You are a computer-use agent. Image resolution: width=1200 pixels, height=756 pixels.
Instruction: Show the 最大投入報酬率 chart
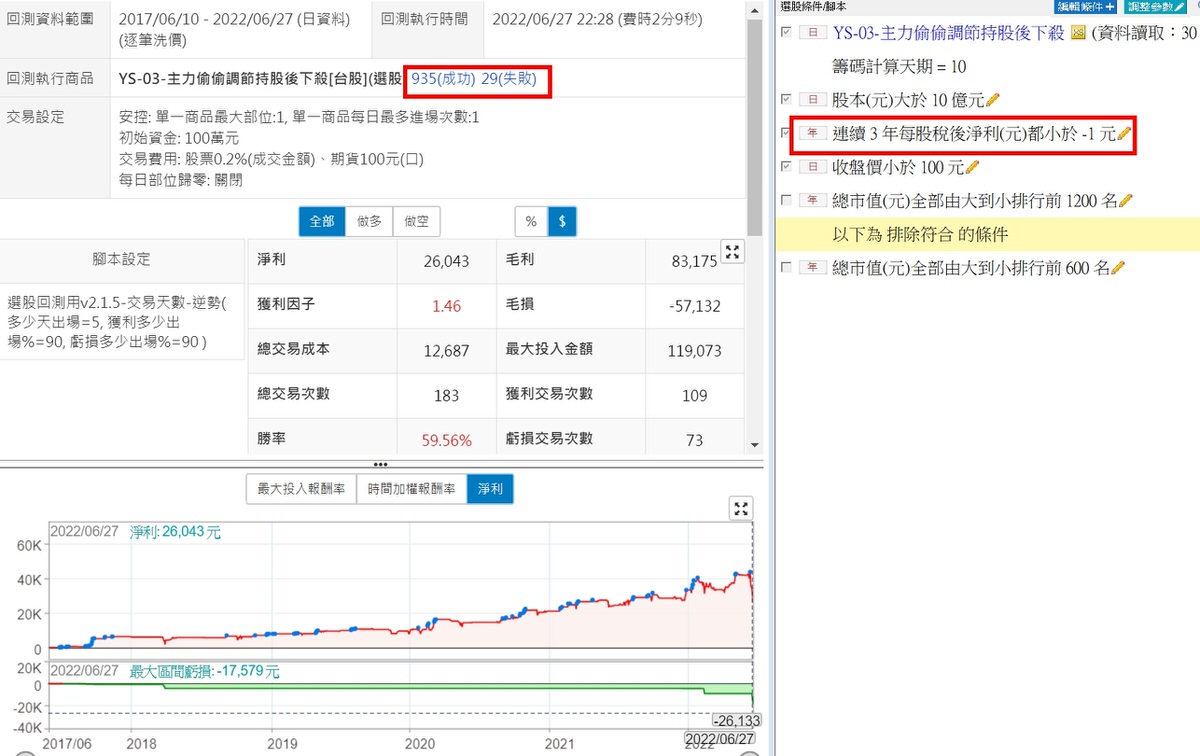coord(301,489)
